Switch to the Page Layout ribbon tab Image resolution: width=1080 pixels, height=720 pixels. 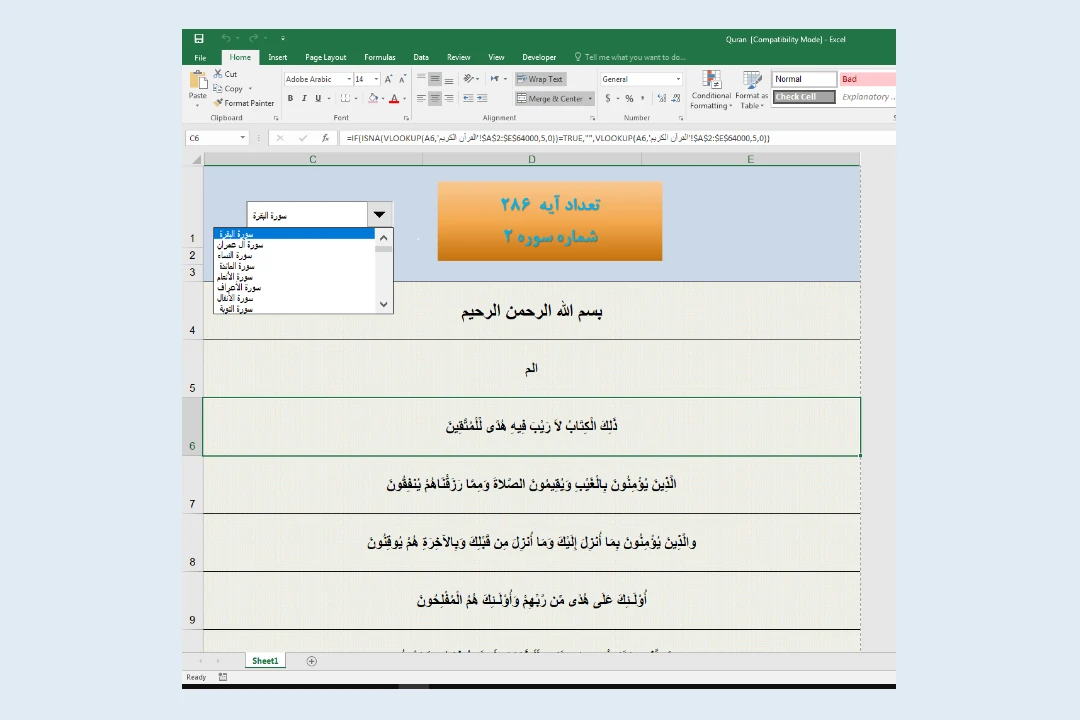(325, 57)
